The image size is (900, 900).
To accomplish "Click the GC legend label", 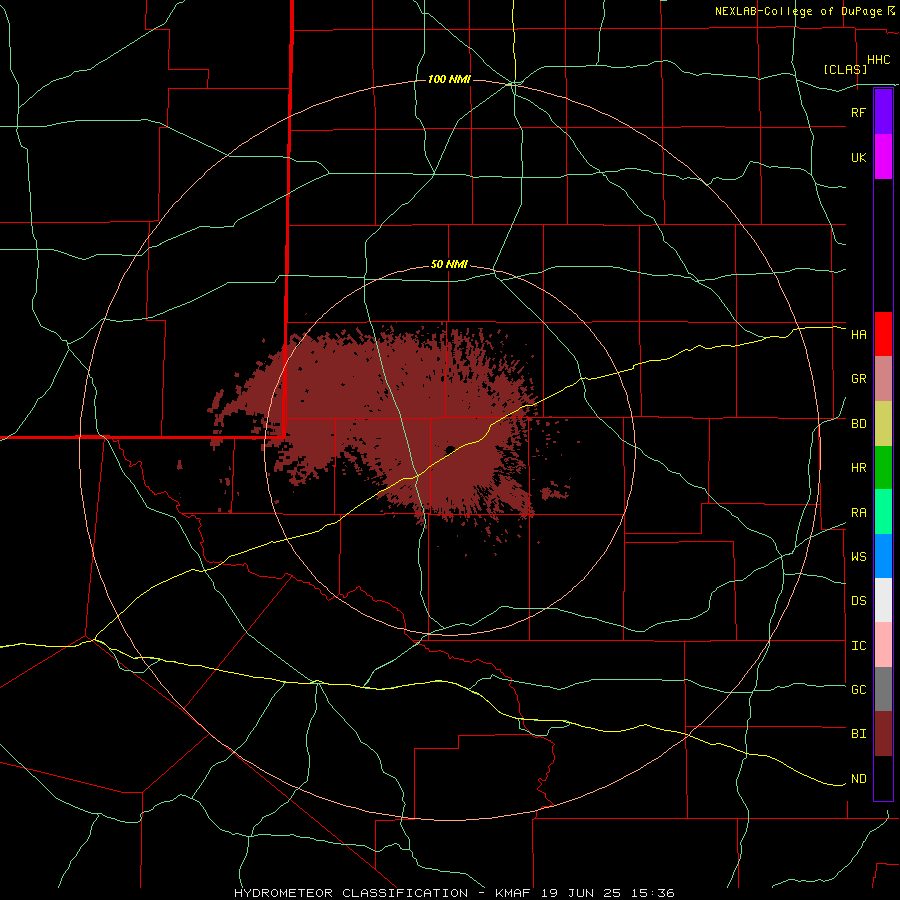I will 858,689.
